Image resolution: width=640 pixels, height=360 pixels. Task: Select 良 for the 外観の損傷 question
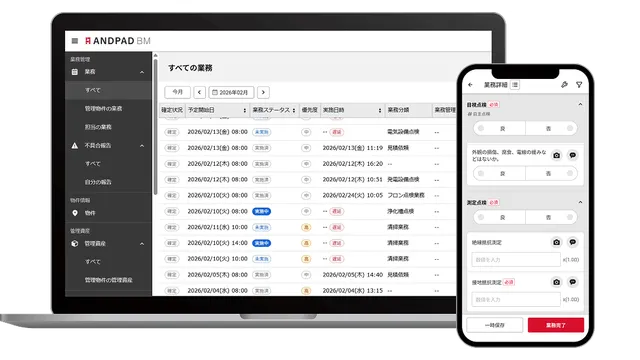(x=500, y=173)
